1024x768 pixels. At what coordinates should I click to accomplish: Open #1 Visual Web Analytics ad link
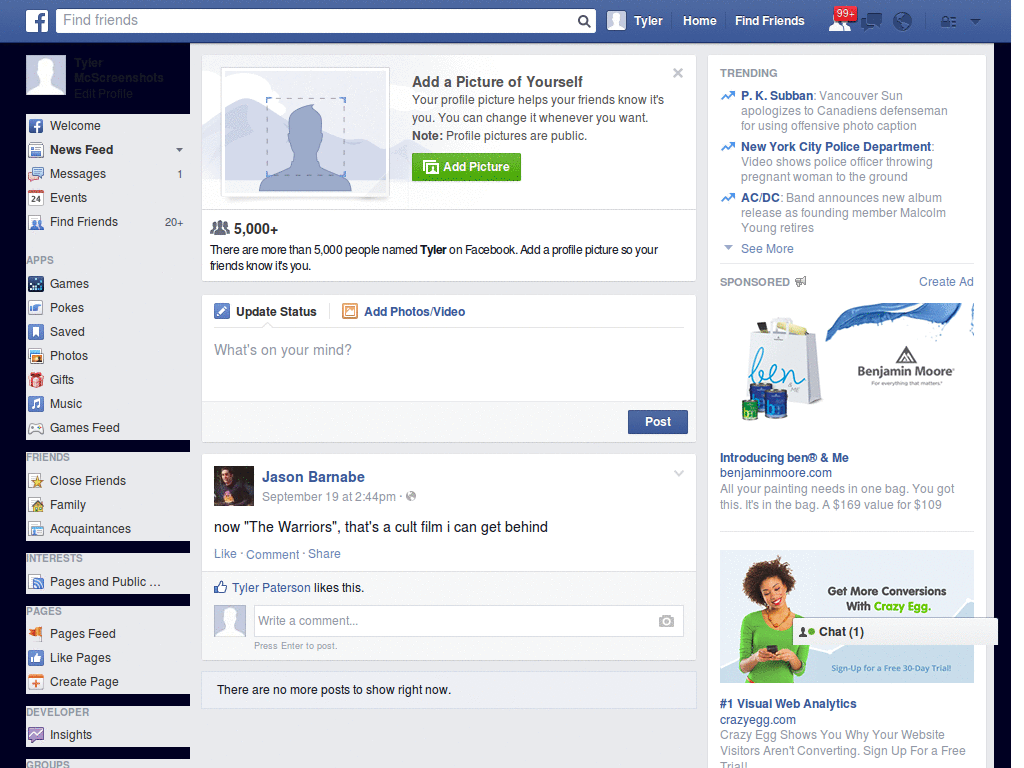point(788,704)
